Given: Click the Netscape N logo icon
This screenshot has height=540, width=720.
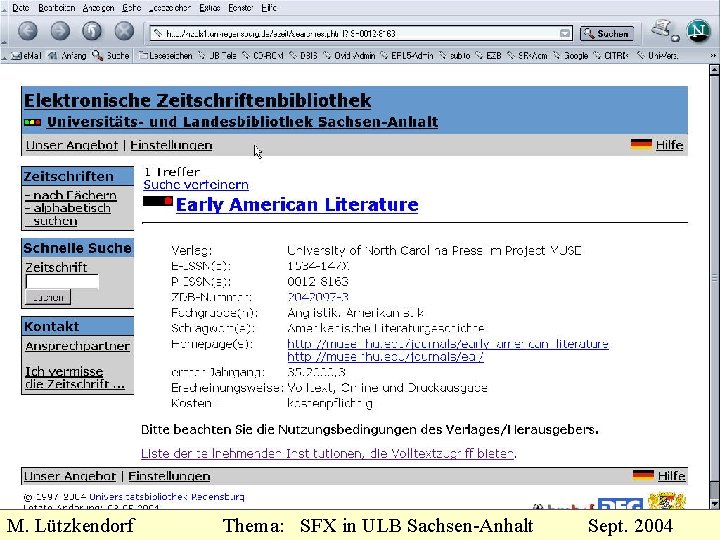Looking at the screenshot, I should click(x=698, y=31).
